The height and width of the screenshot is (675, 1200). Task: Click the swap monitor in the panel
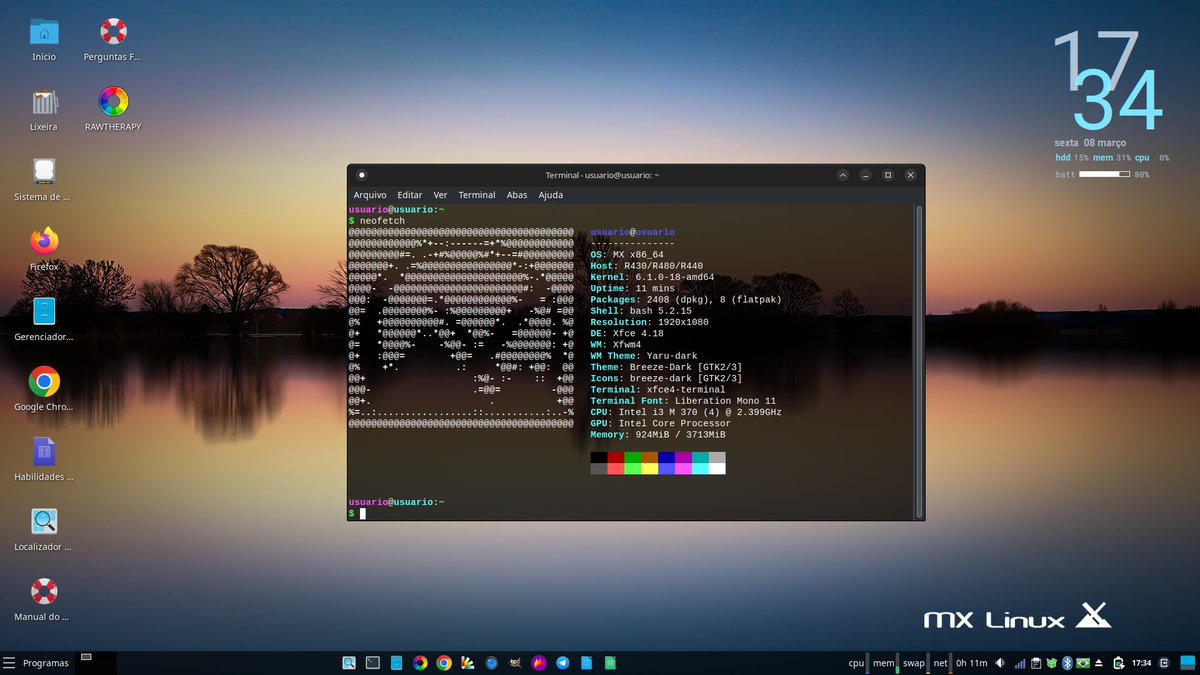pyautogui.click(x=916, y=663)
